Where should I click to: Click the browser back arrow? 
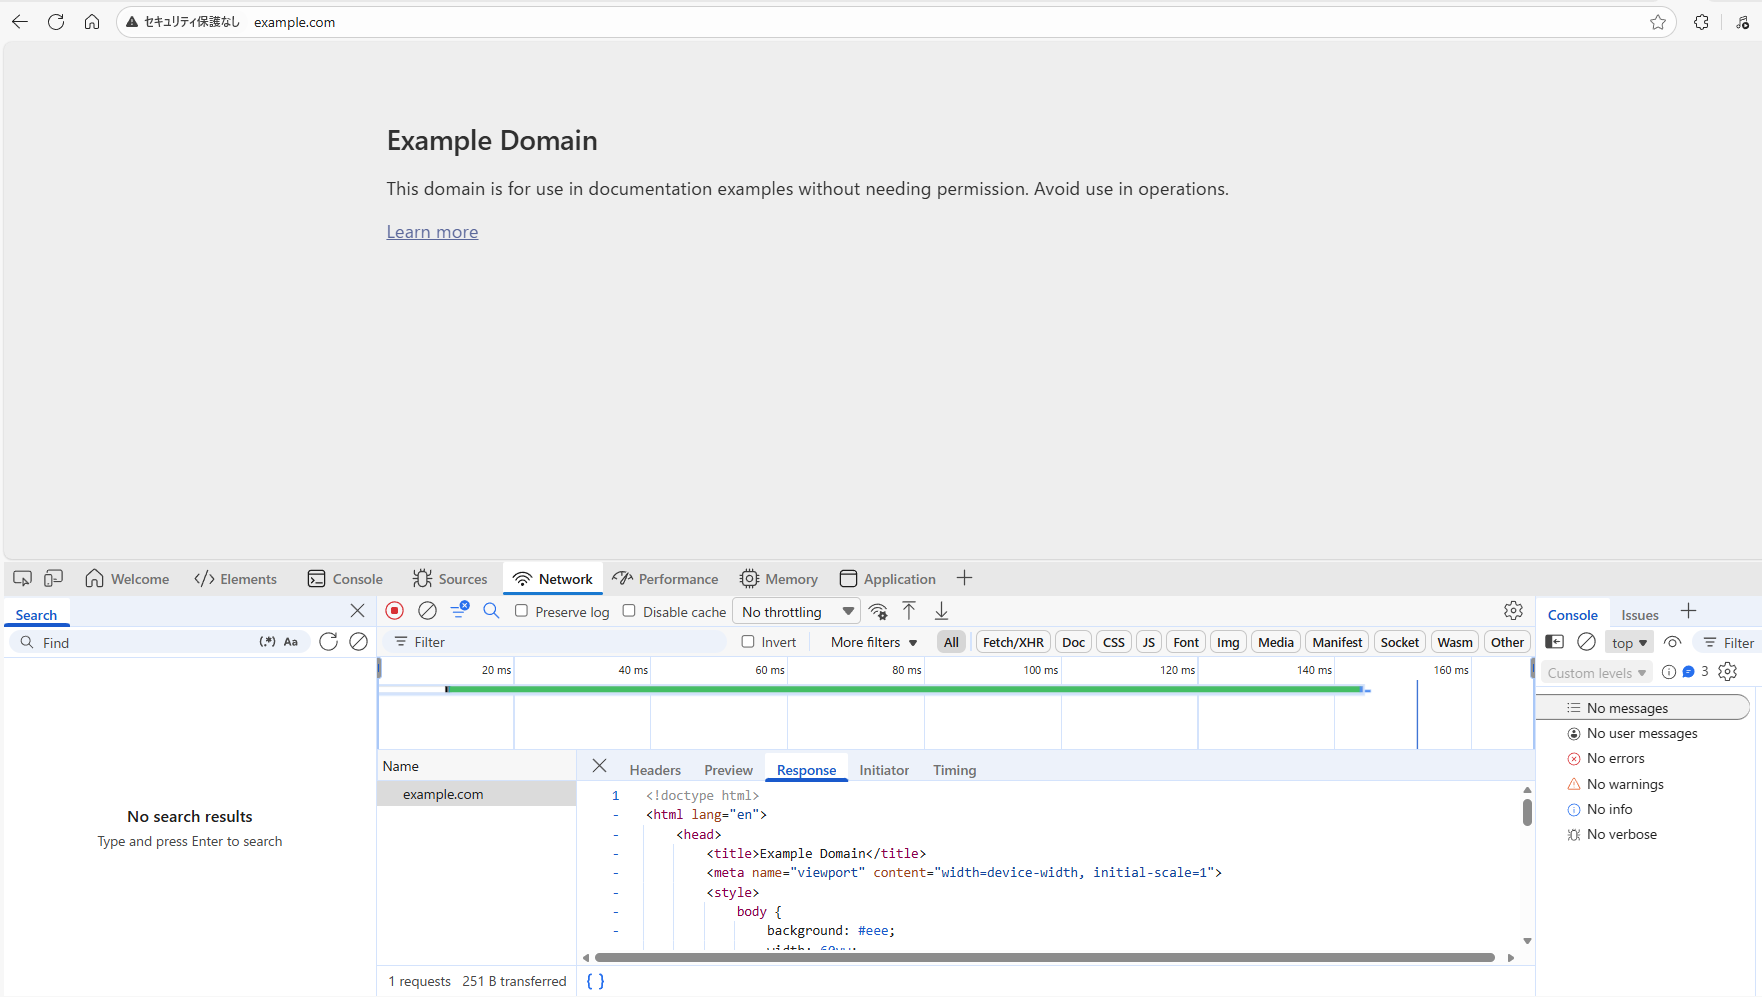click(20, 22)
